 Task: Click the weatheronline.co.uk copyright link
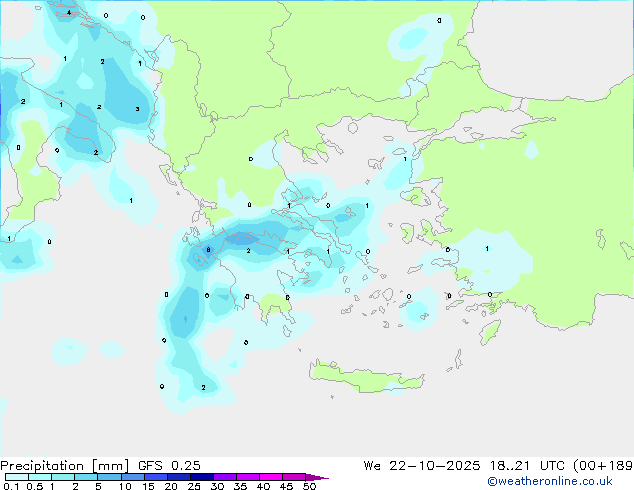(550, 481)
